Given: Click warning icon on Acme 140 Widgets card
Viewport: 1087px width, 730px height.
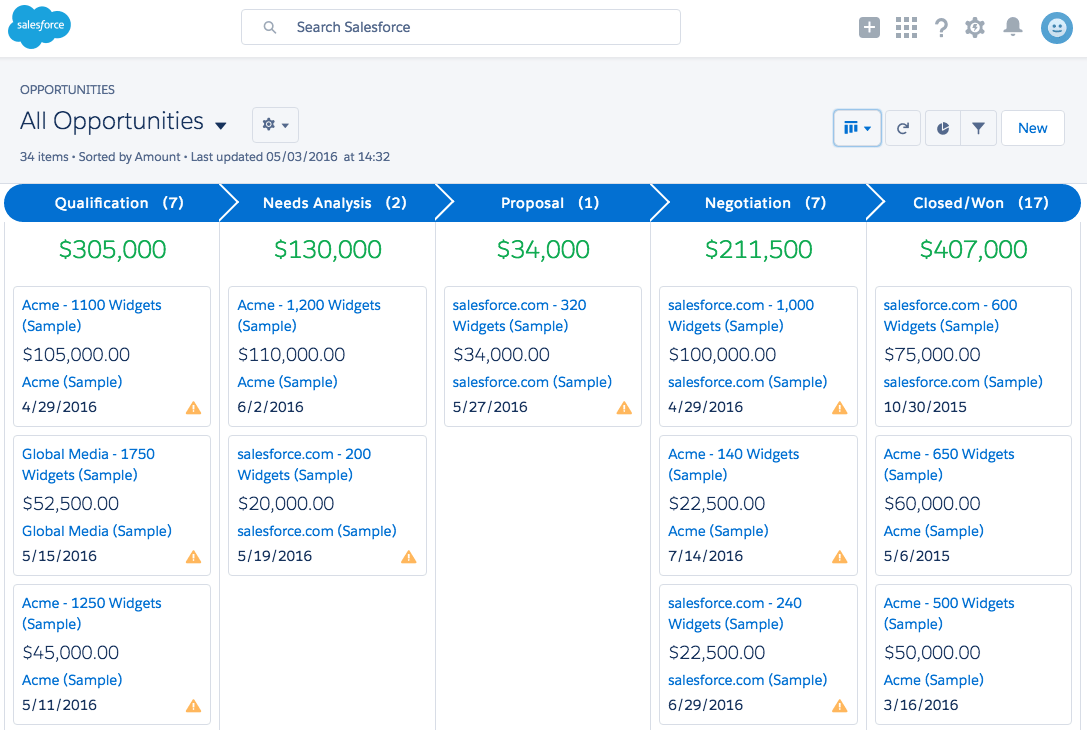Looking at the screenshot, I should pos(840,557).
